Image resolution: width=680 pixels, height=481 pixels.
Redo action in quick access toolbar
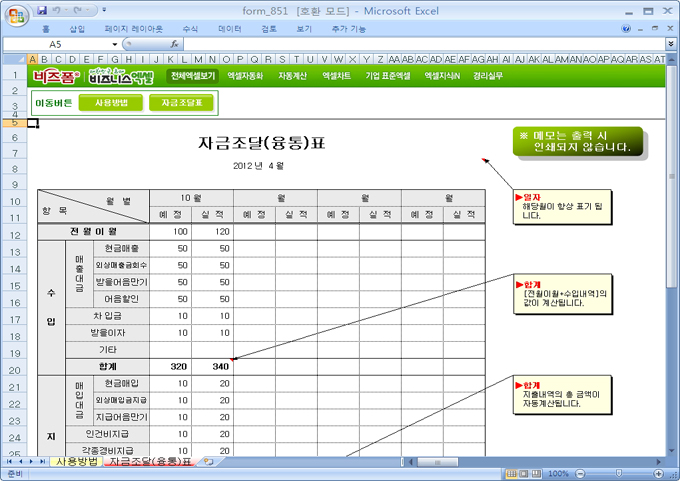pos(78,10)
